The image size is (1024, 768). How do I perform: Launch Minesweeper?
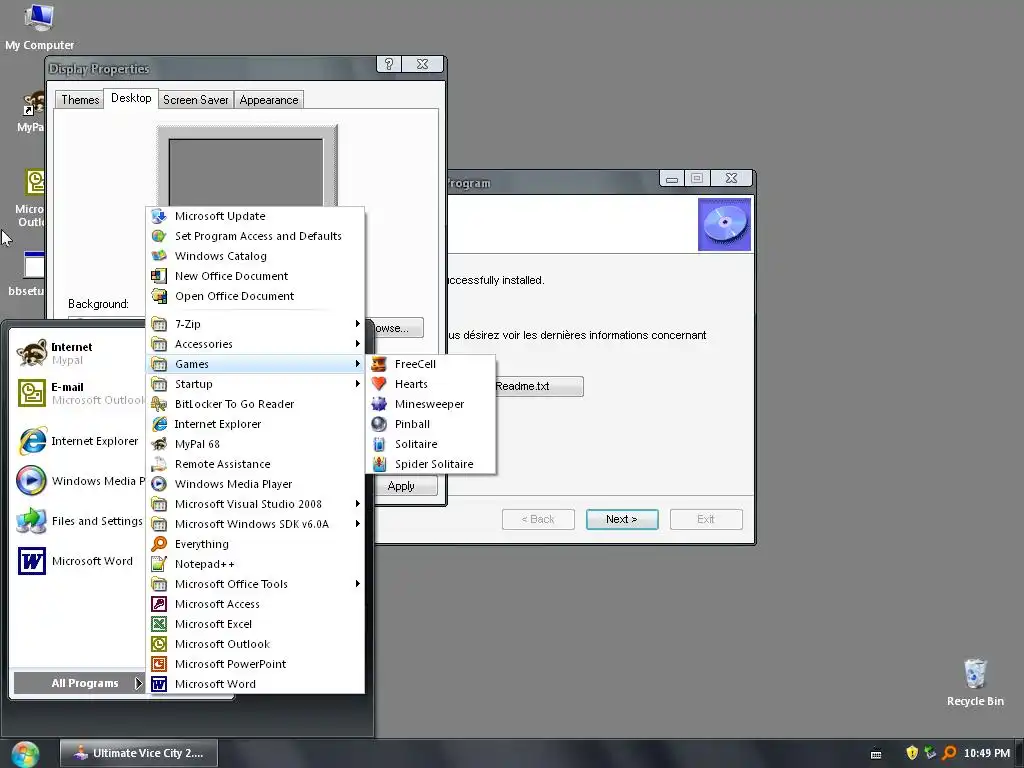431,404
